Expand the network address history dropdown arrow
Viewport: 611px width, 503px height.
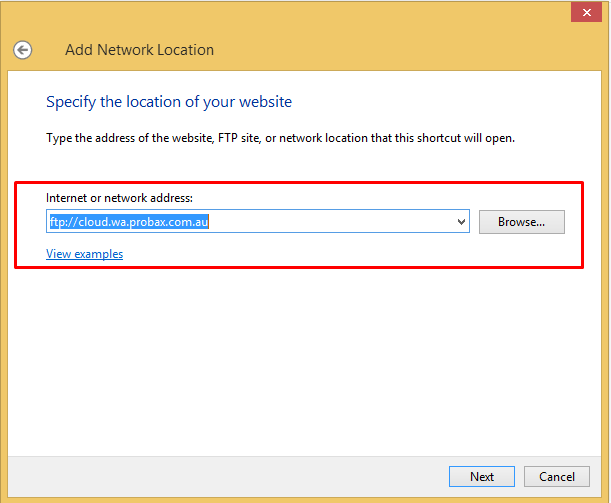tap(461, 222)
